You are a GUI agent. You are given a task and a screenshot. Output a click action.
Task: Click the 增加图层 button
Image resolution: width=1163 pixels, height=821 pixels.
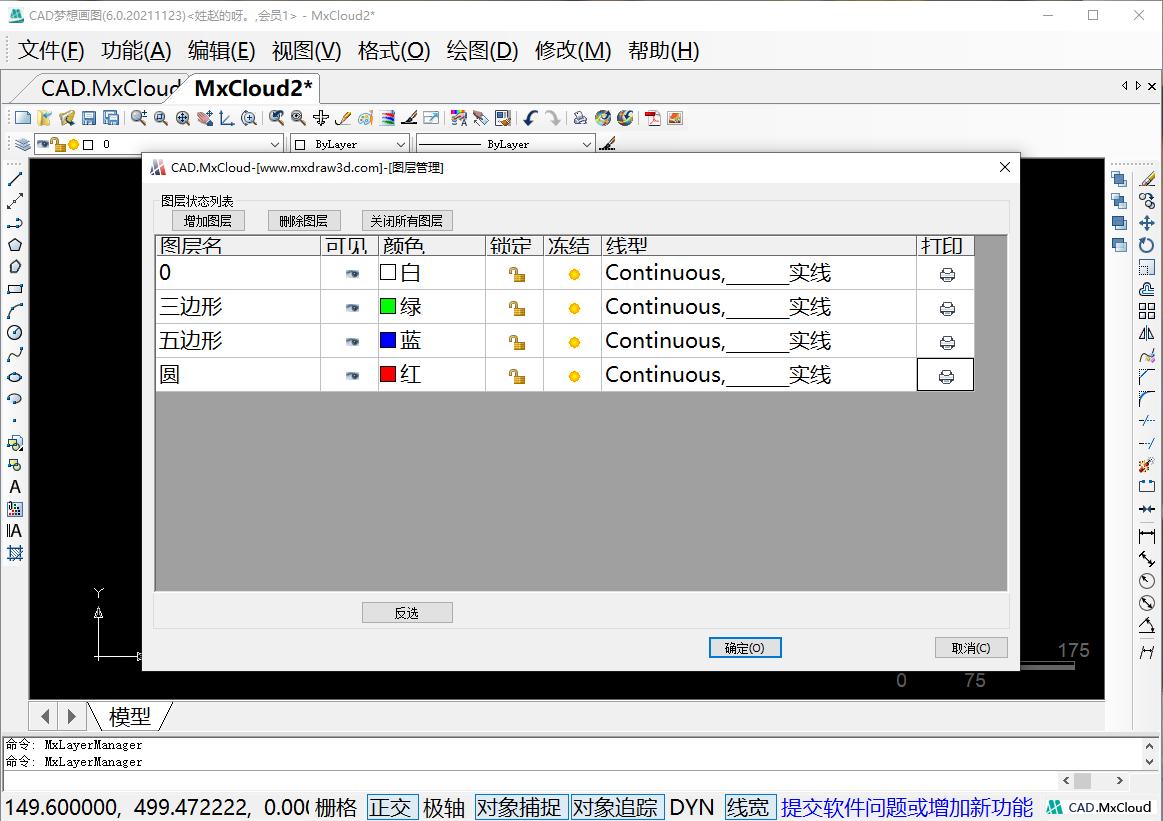pyautogui.click(x=207, y=220)
